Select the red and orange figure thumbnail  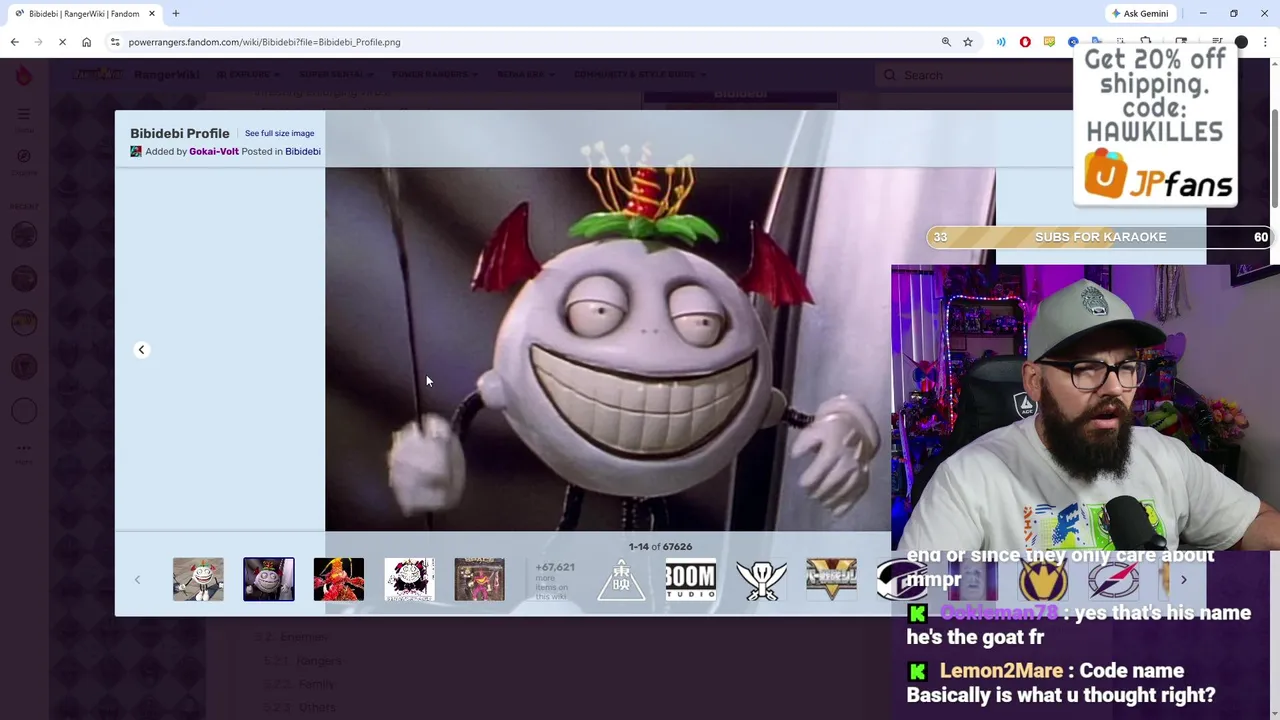(x=339, y=579)
